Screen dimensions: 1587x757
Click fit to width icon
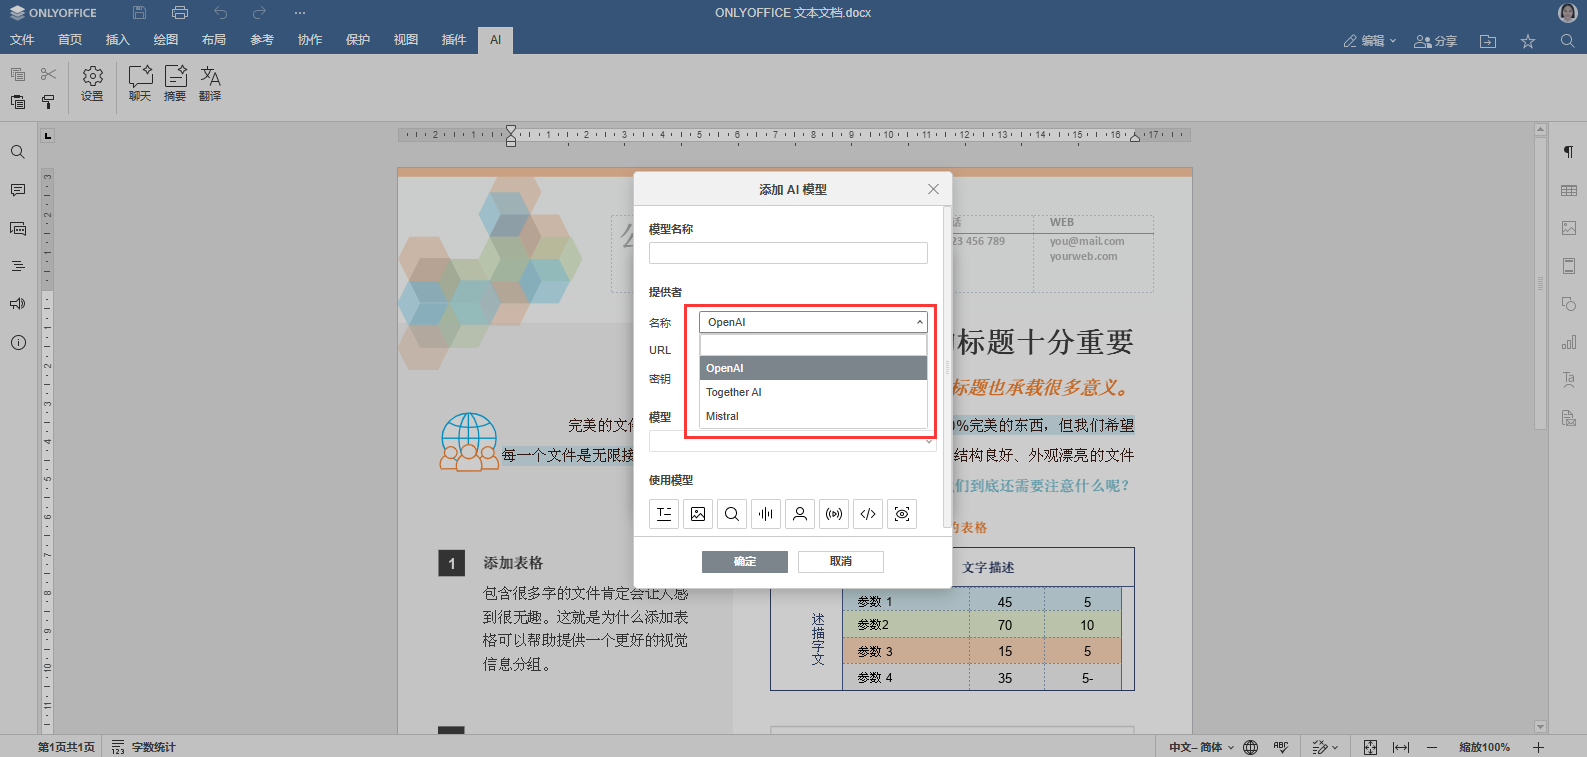(x=1401, y=747)
